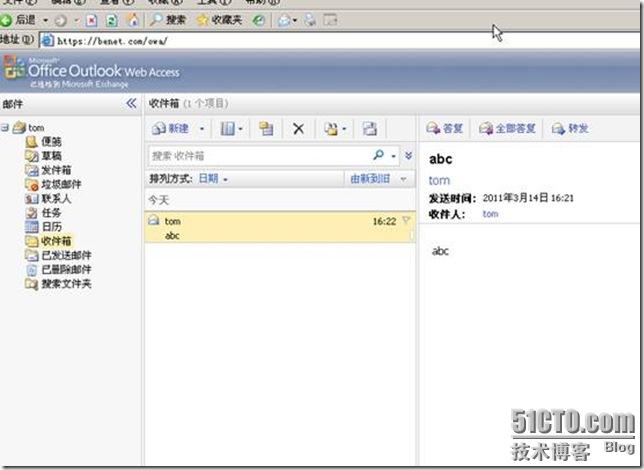Click the move to folder icon
Viewport: 644px width, 470px height.
click(x=266, y=129)
